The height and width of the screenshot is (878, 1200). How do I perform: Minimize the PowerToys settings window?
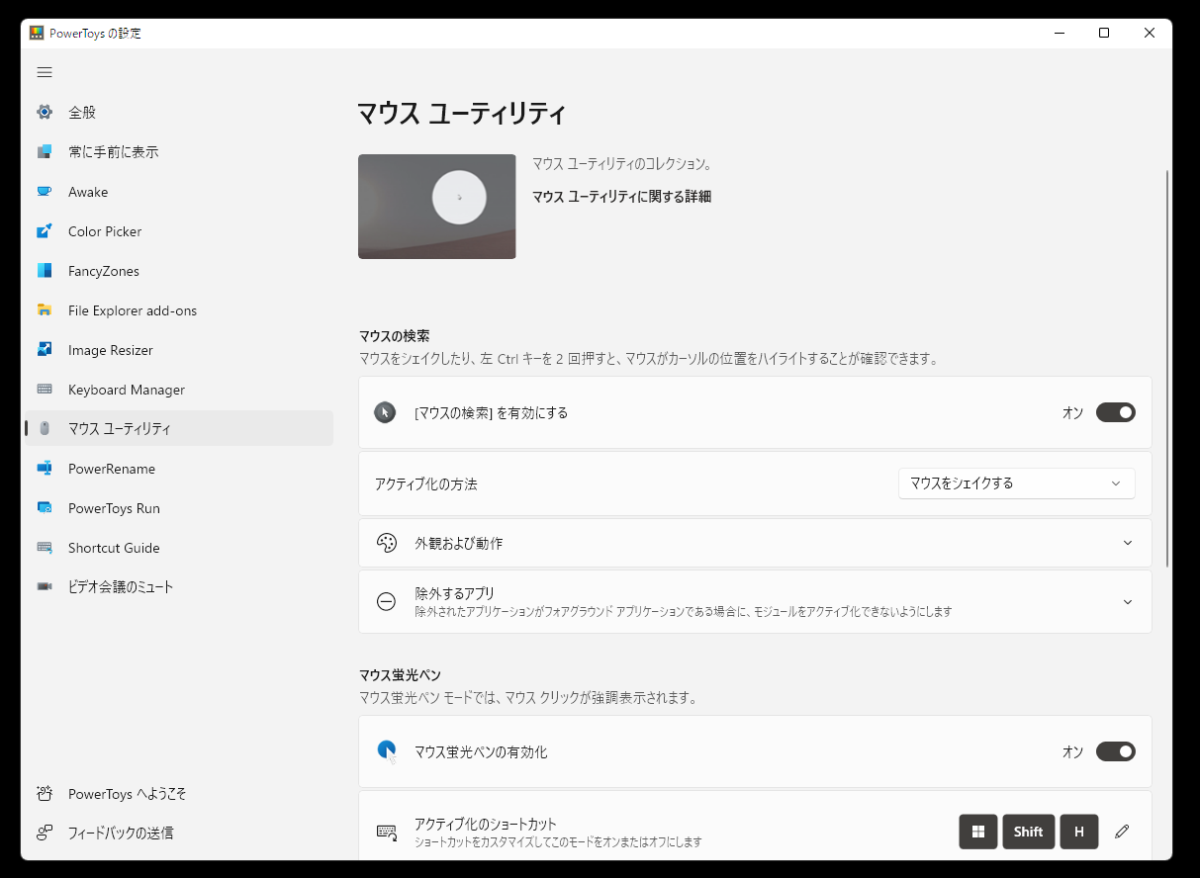tap(1058, 33)
